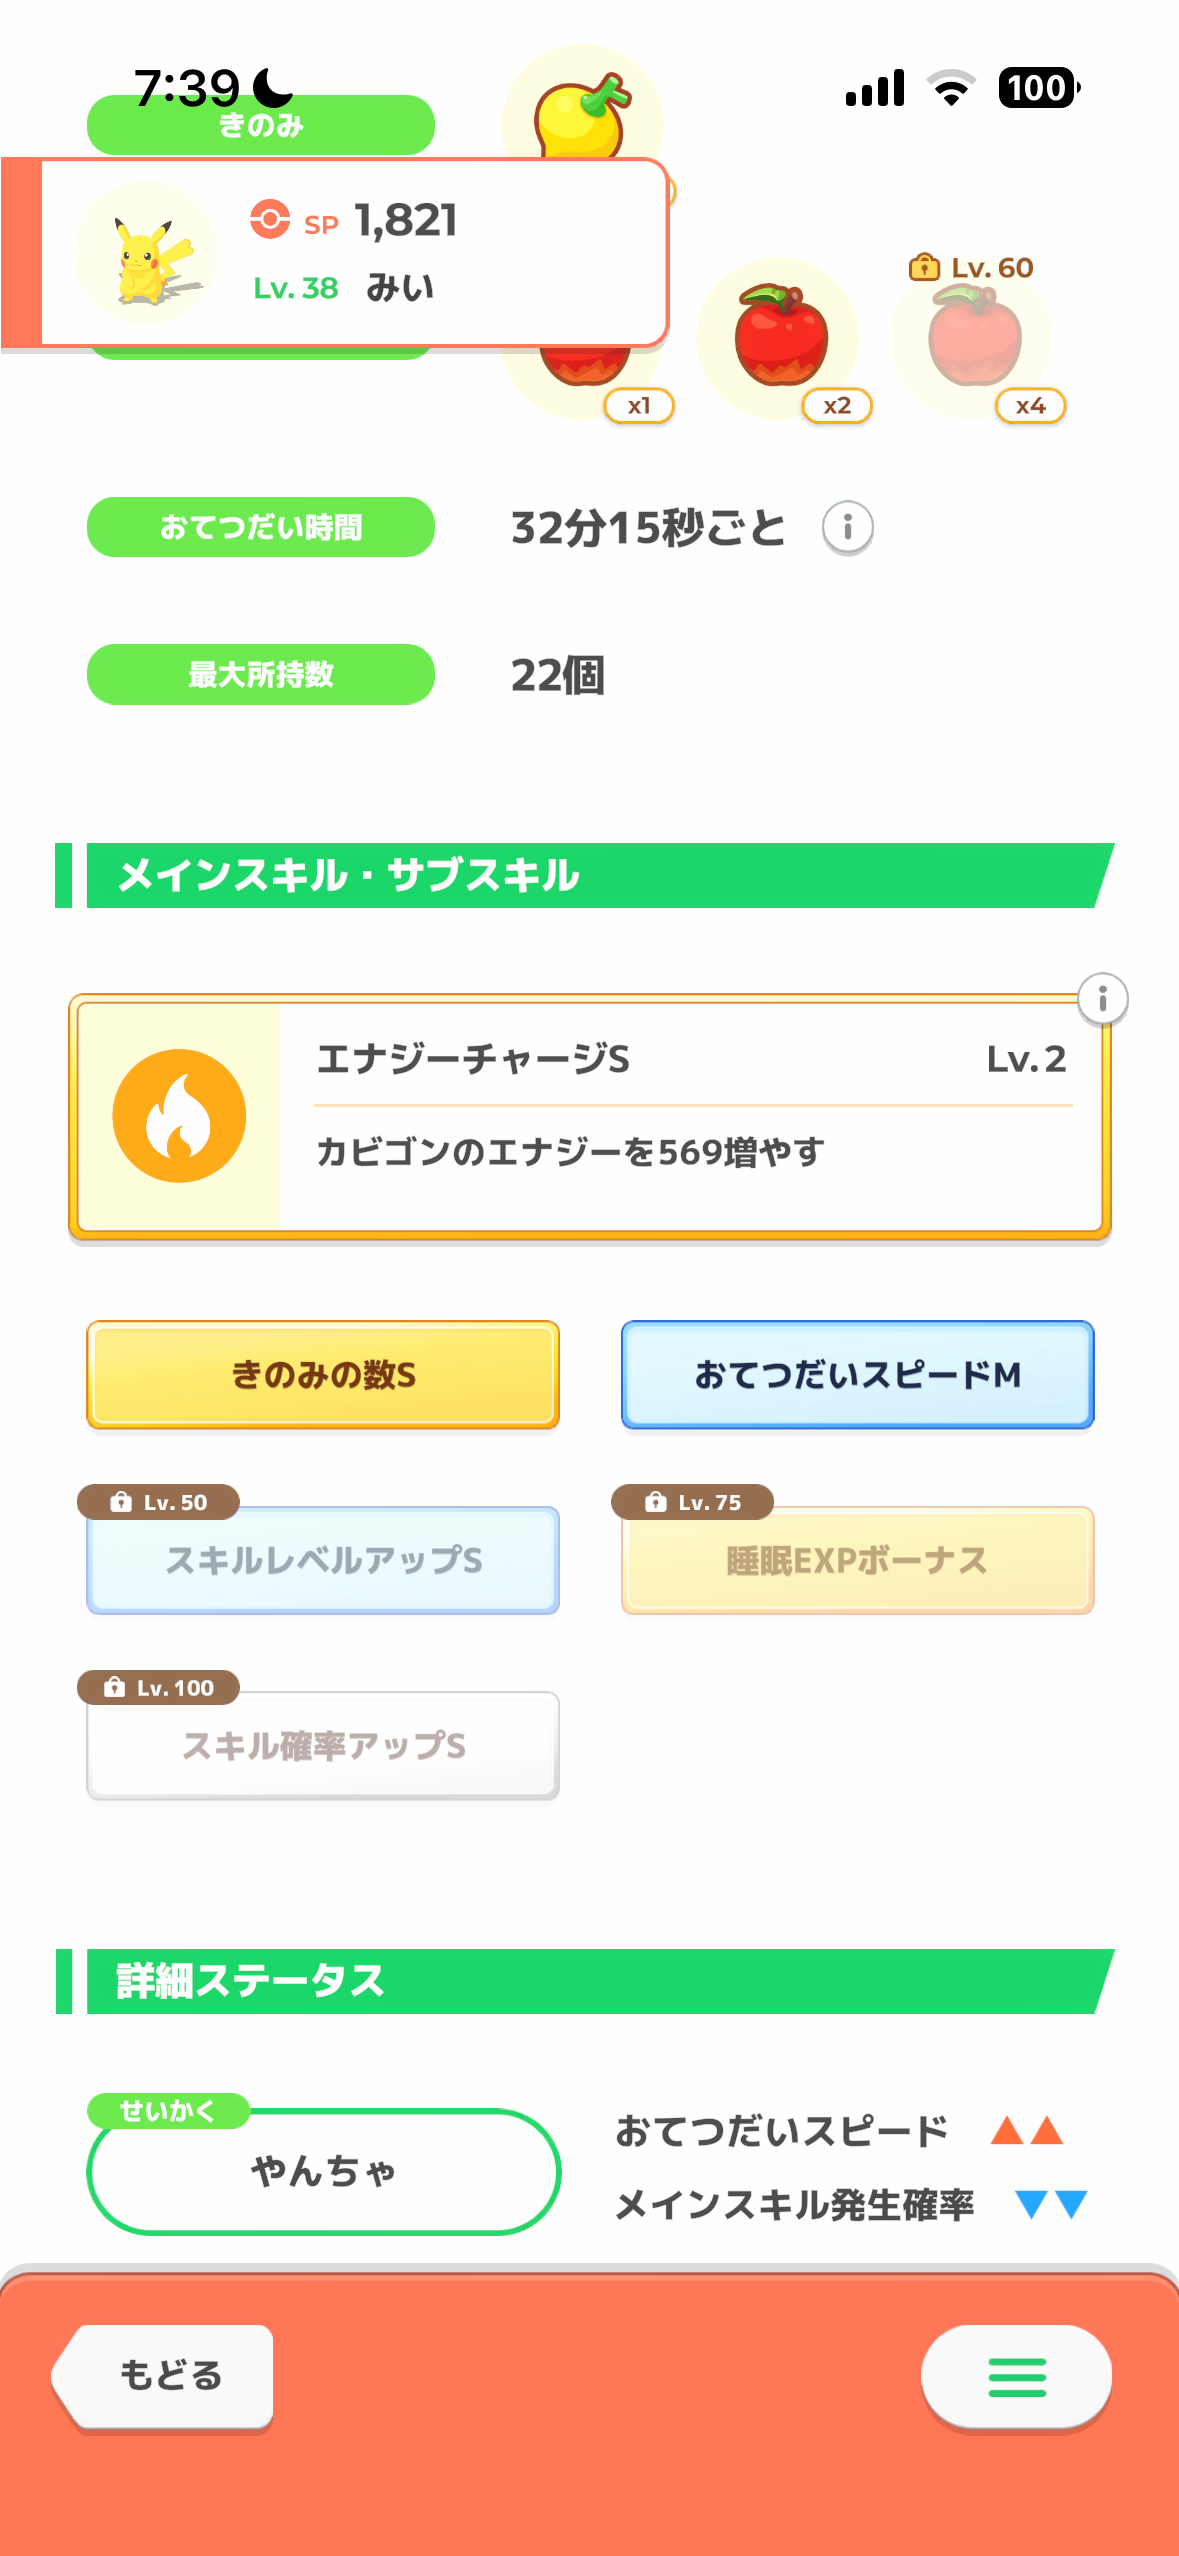
Task: Tap the Pikachu portrait icon
Action: coord(146,254)
